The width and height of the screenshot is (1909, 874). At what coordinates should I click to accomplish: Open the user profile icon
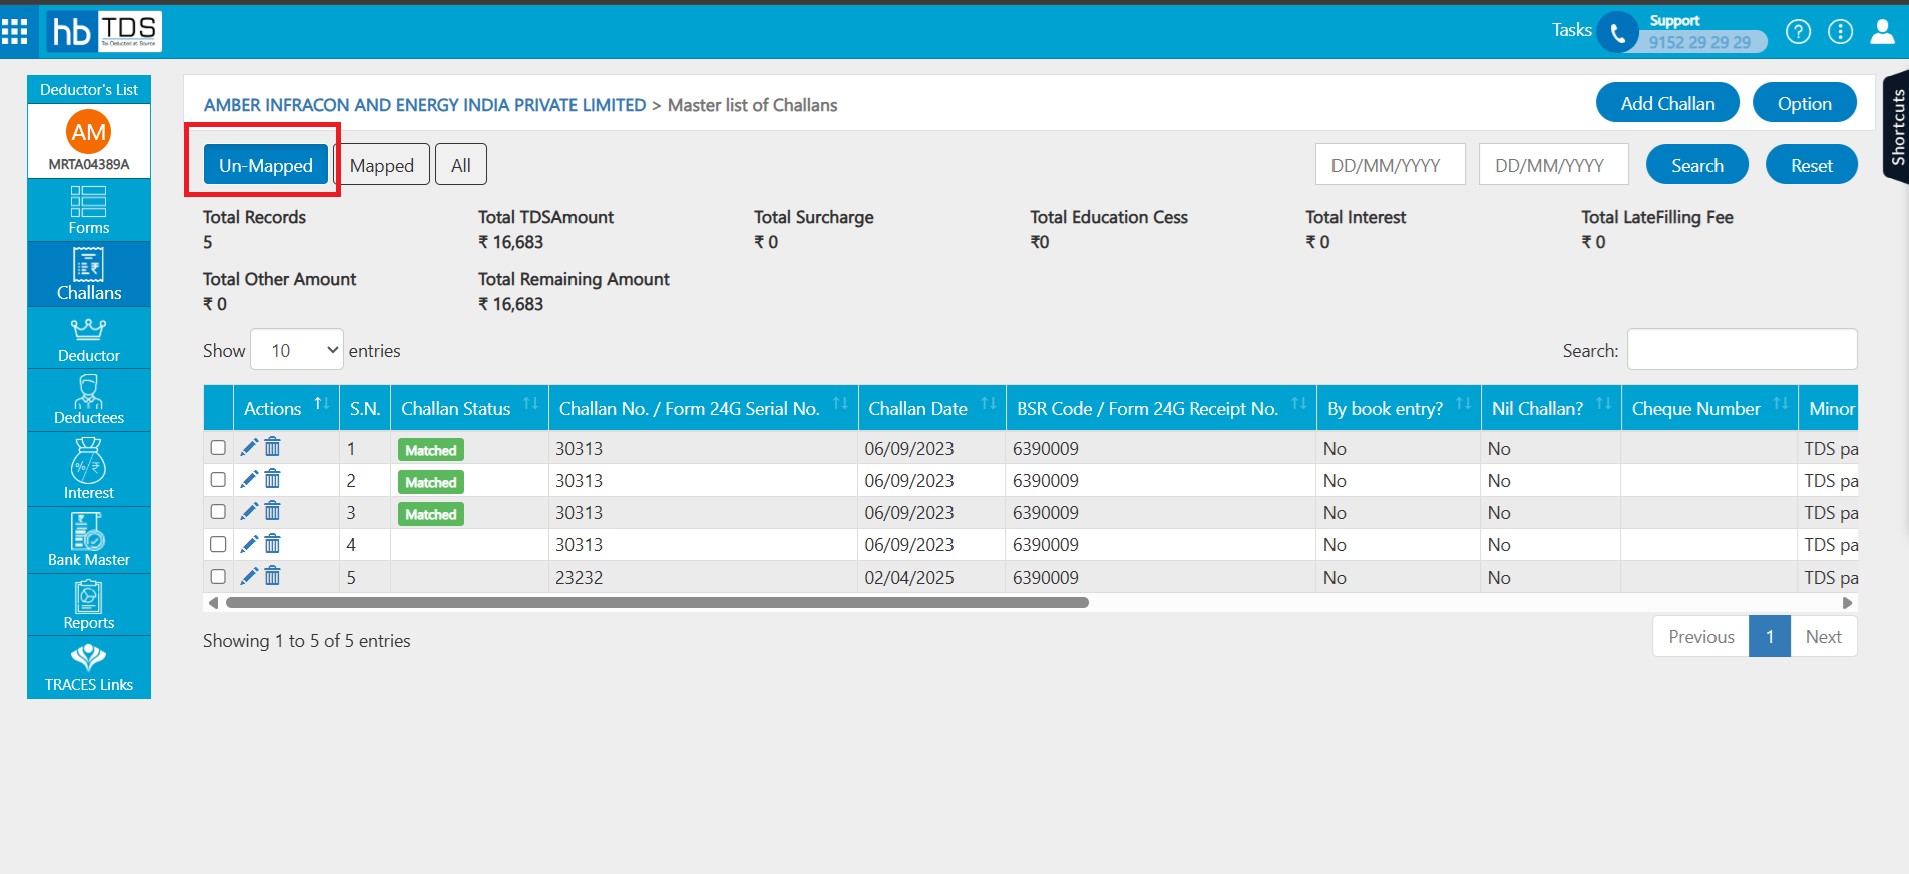point(1882,32)
